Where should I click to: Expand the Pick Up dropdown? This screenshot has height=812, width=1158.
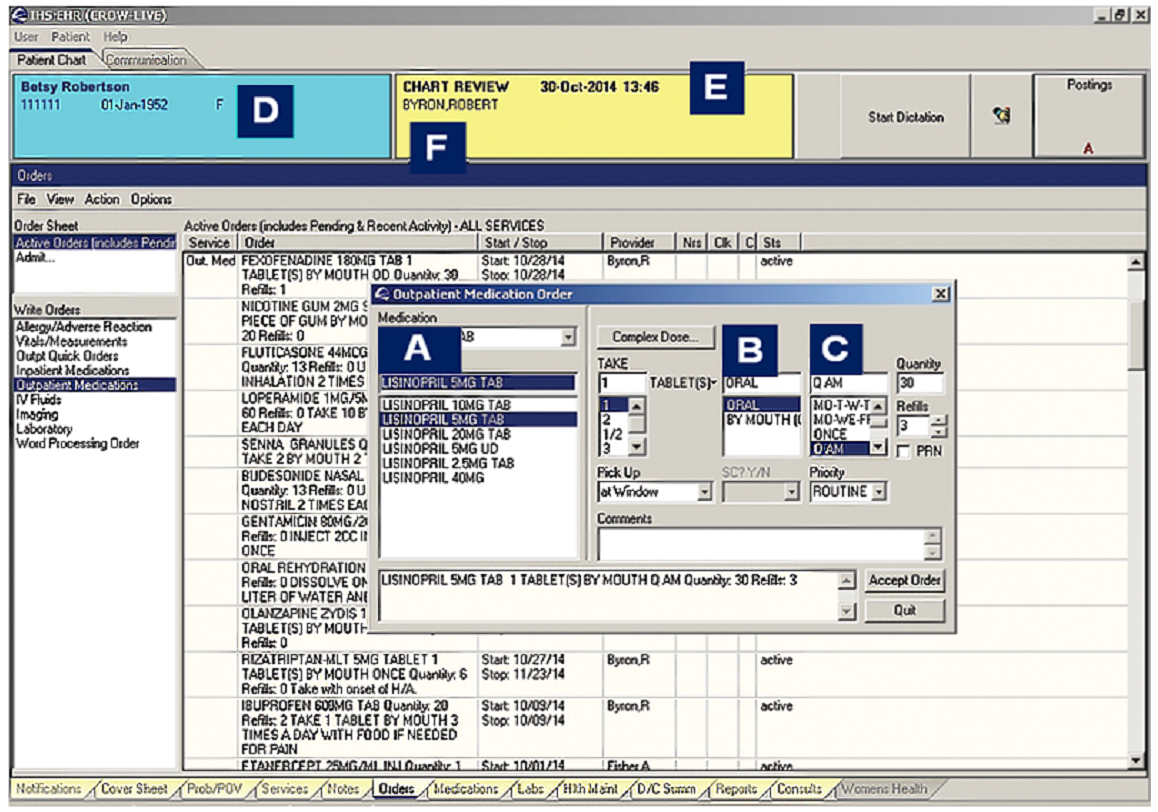coord(705,491)
